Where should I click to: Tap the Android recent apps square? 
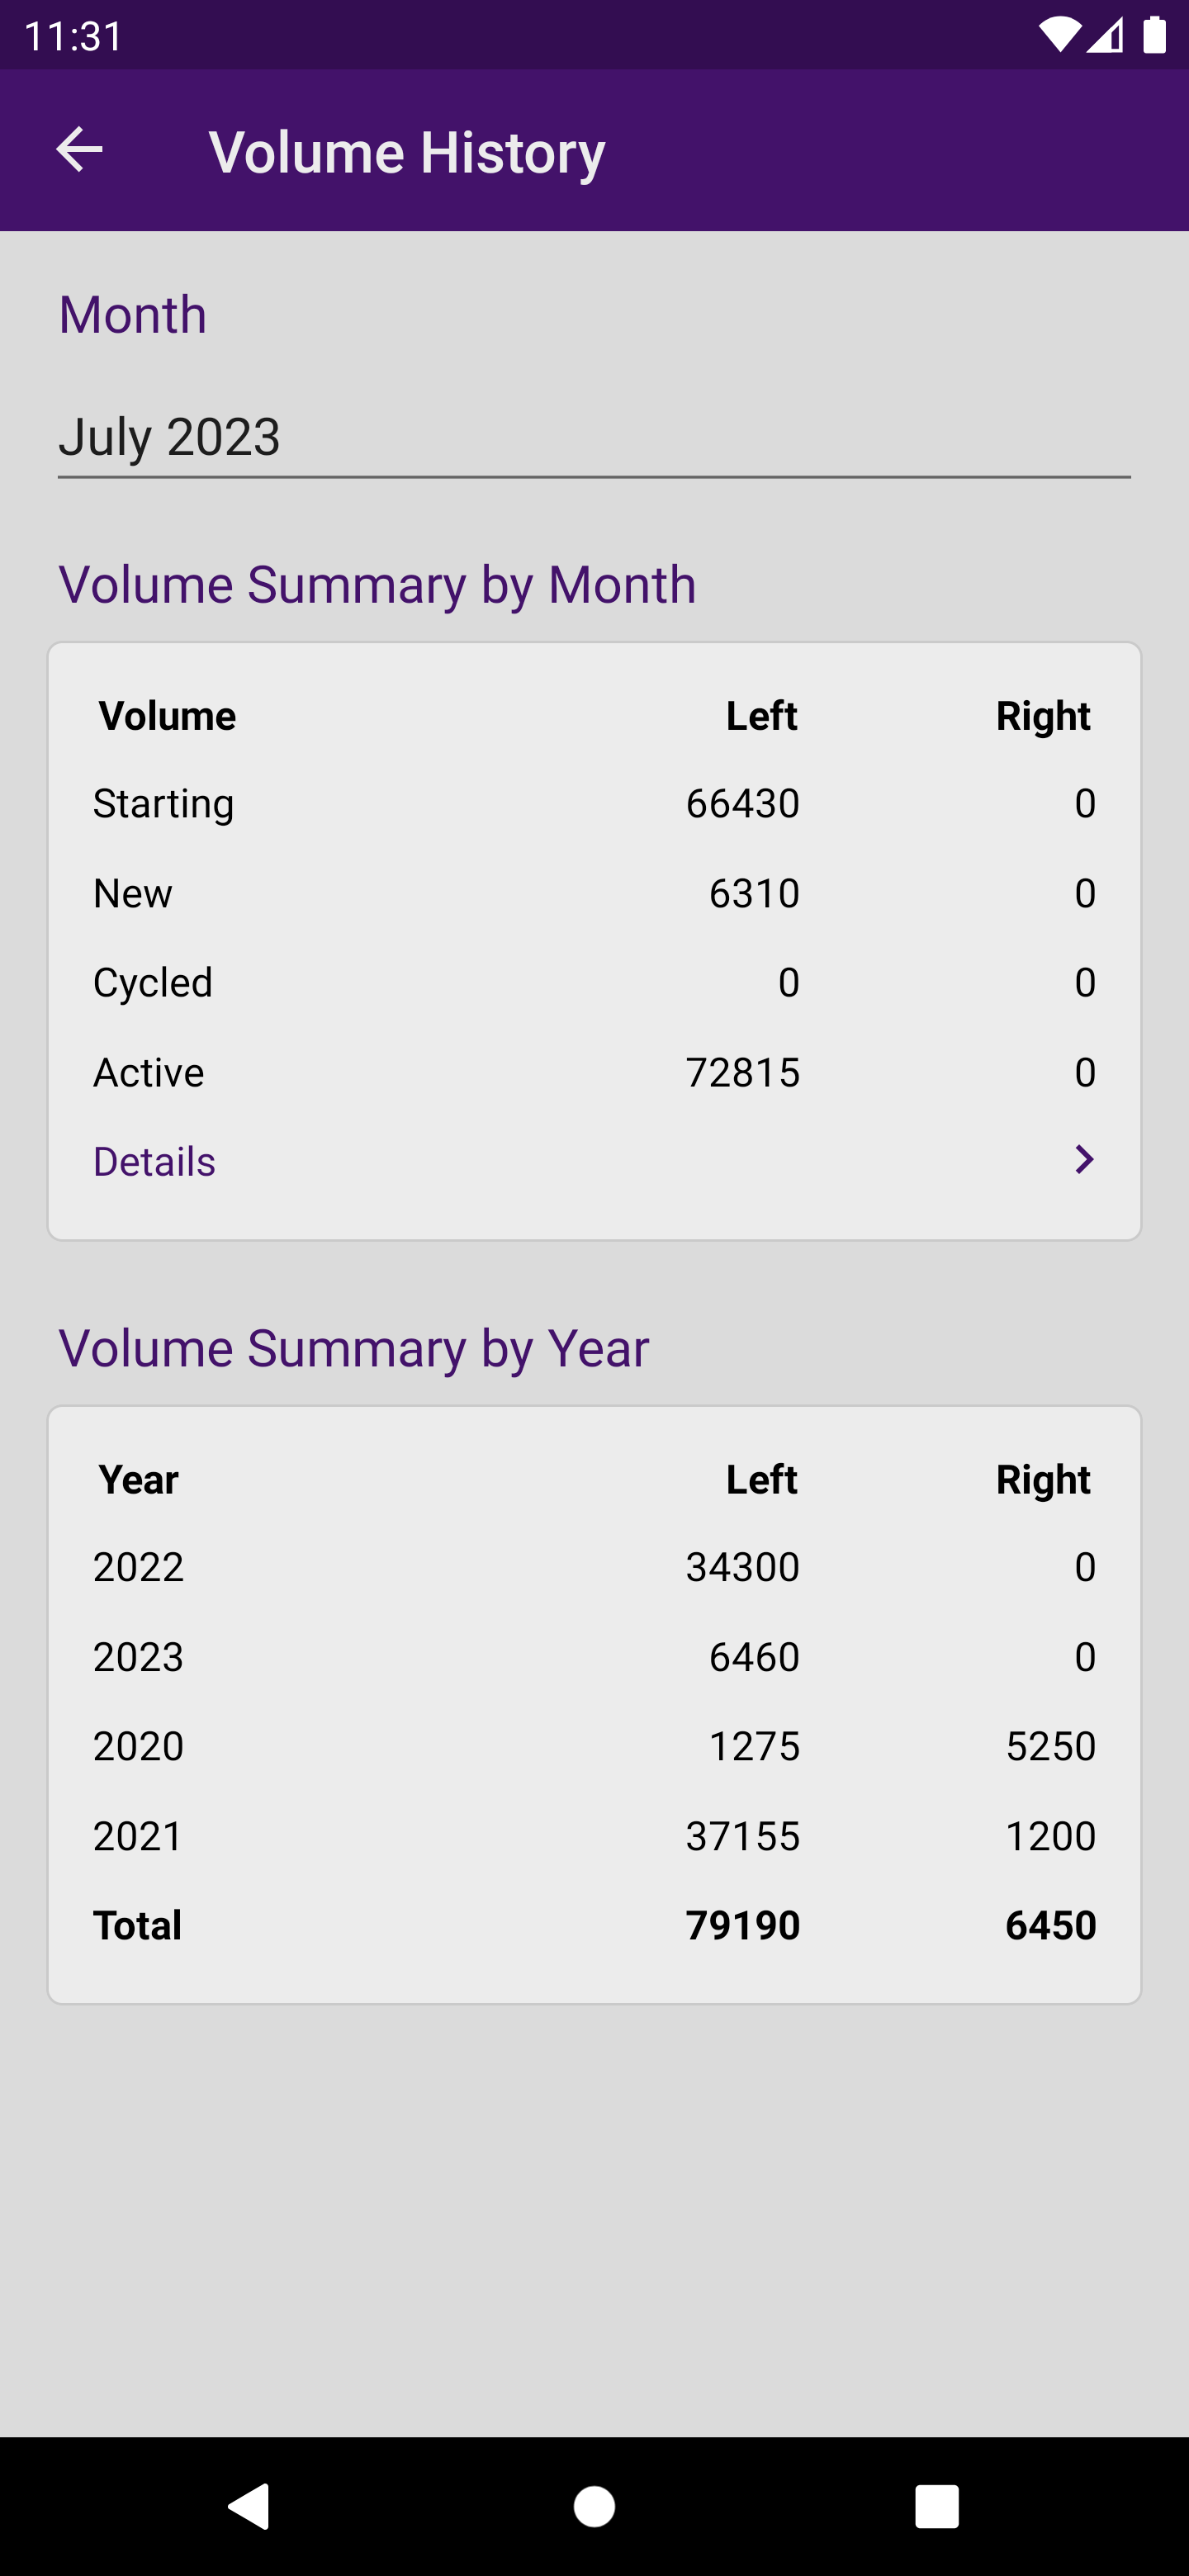point(936,2506)
